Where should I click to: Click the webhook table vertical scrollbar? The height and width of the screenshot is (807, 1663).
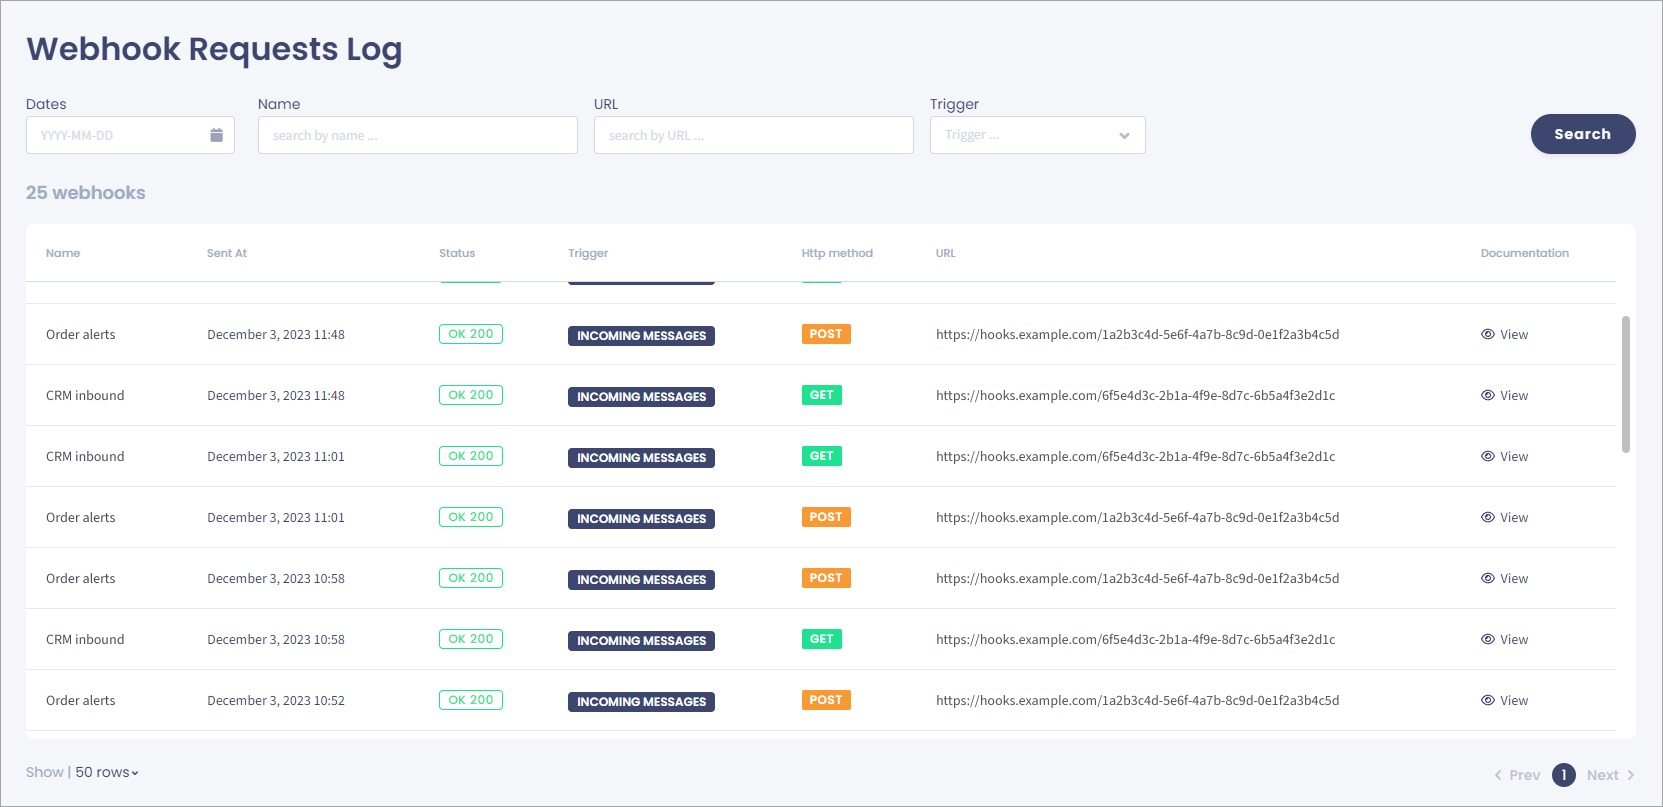1626,384
